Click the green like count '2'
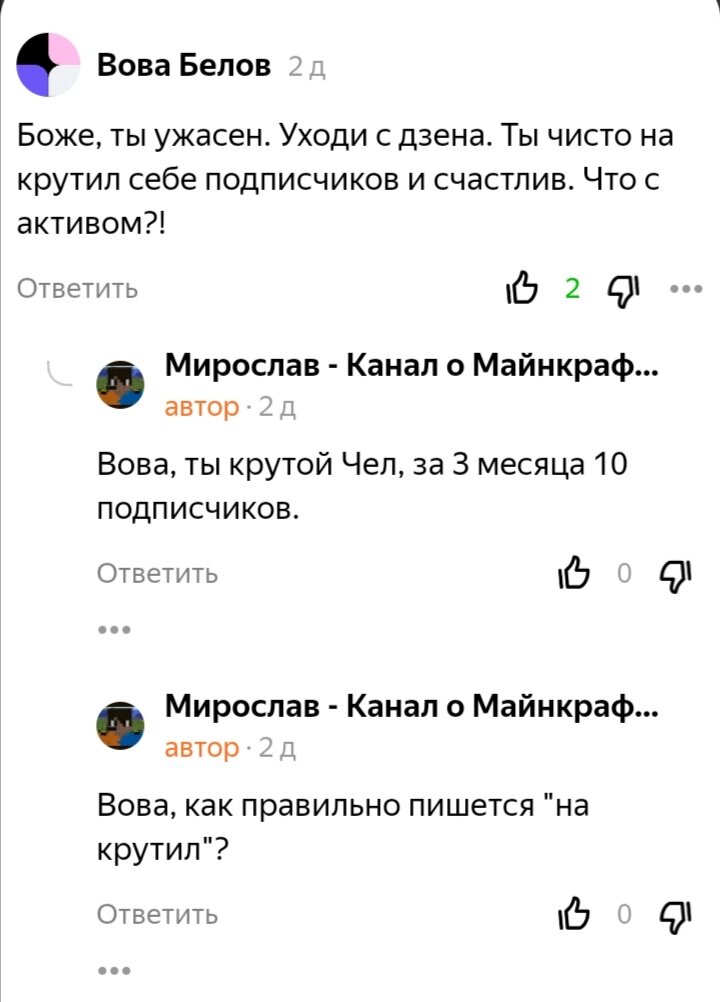Screen dimensions: 720x1002 pyautogui.click(x=572, y=289)
